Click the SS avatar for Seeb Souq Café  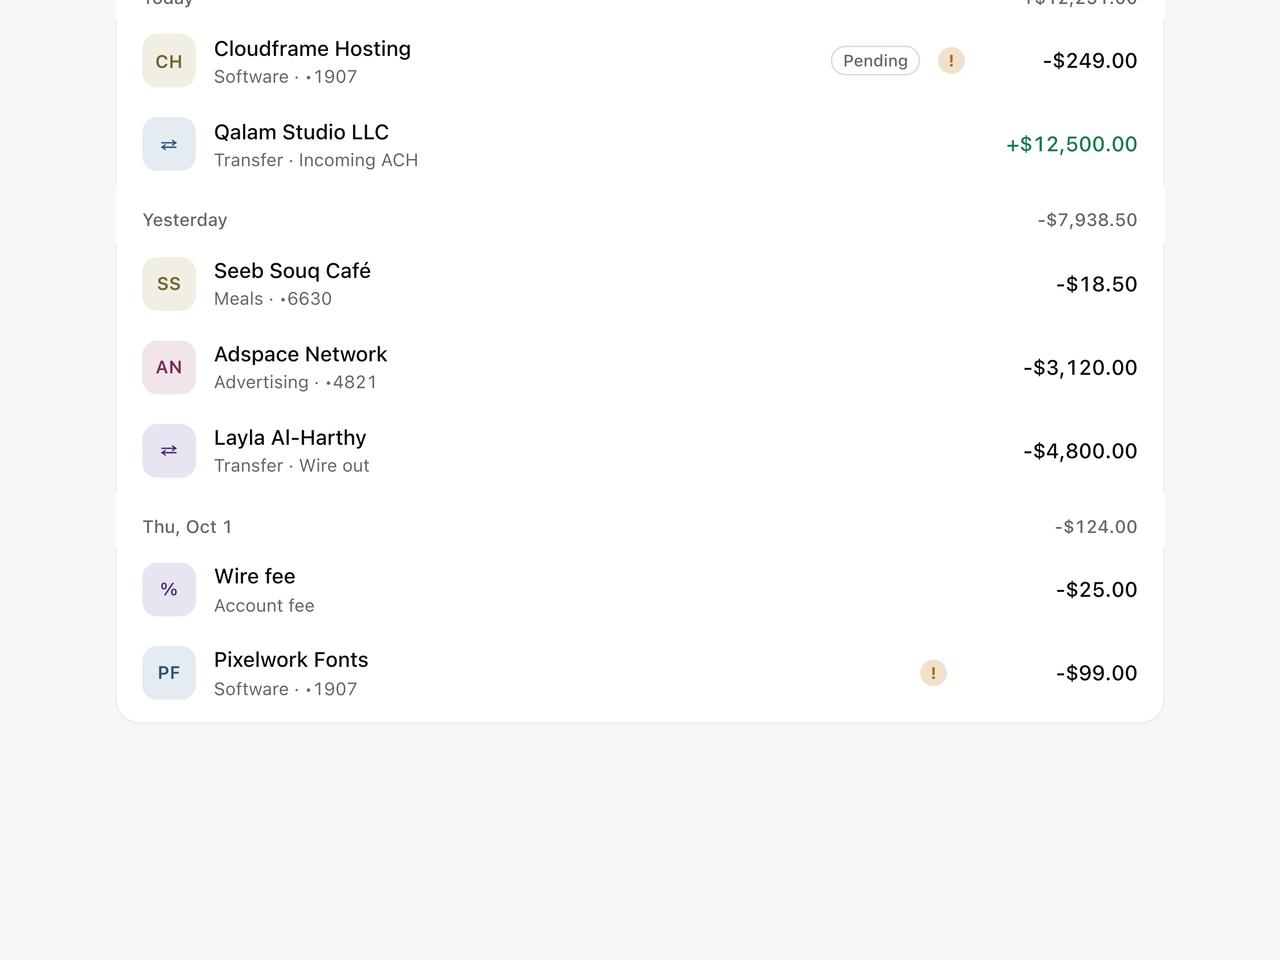click(x=169, y=284)
